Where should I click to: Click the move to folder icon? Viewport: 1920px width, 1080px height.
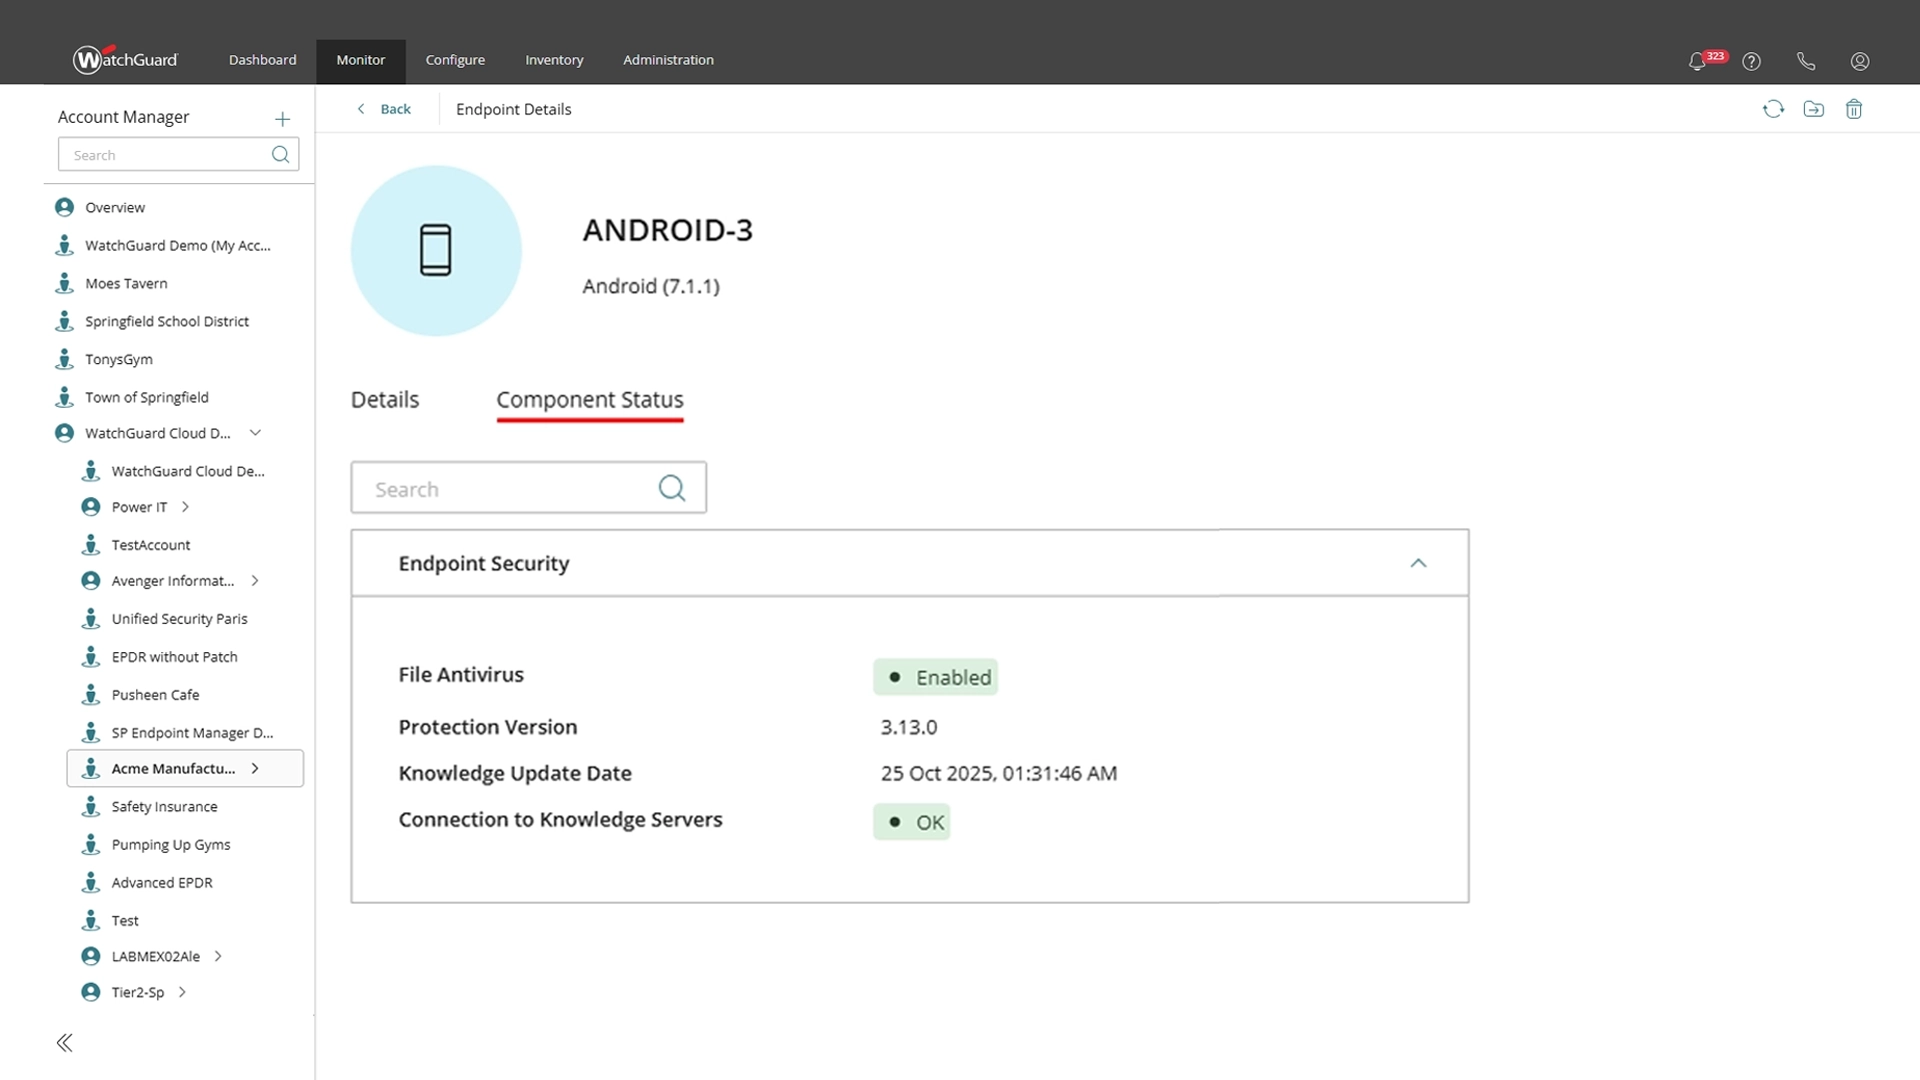tap(1813, 109)
